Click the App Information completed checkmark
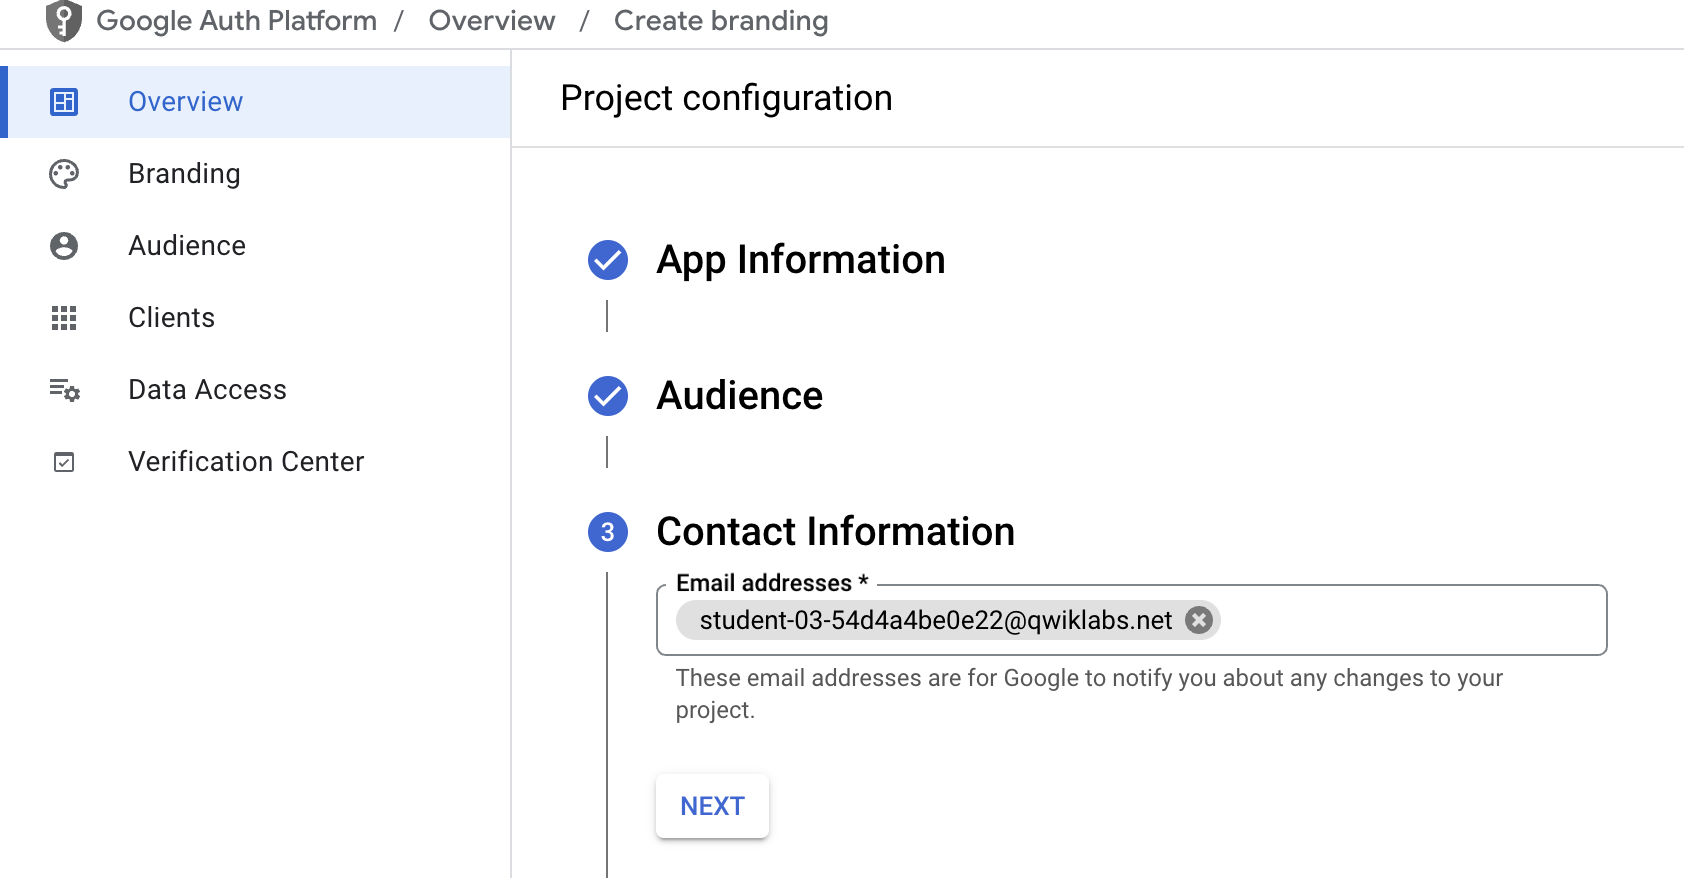Screen dimensions: 1684x878 click(x=608, y=260)
